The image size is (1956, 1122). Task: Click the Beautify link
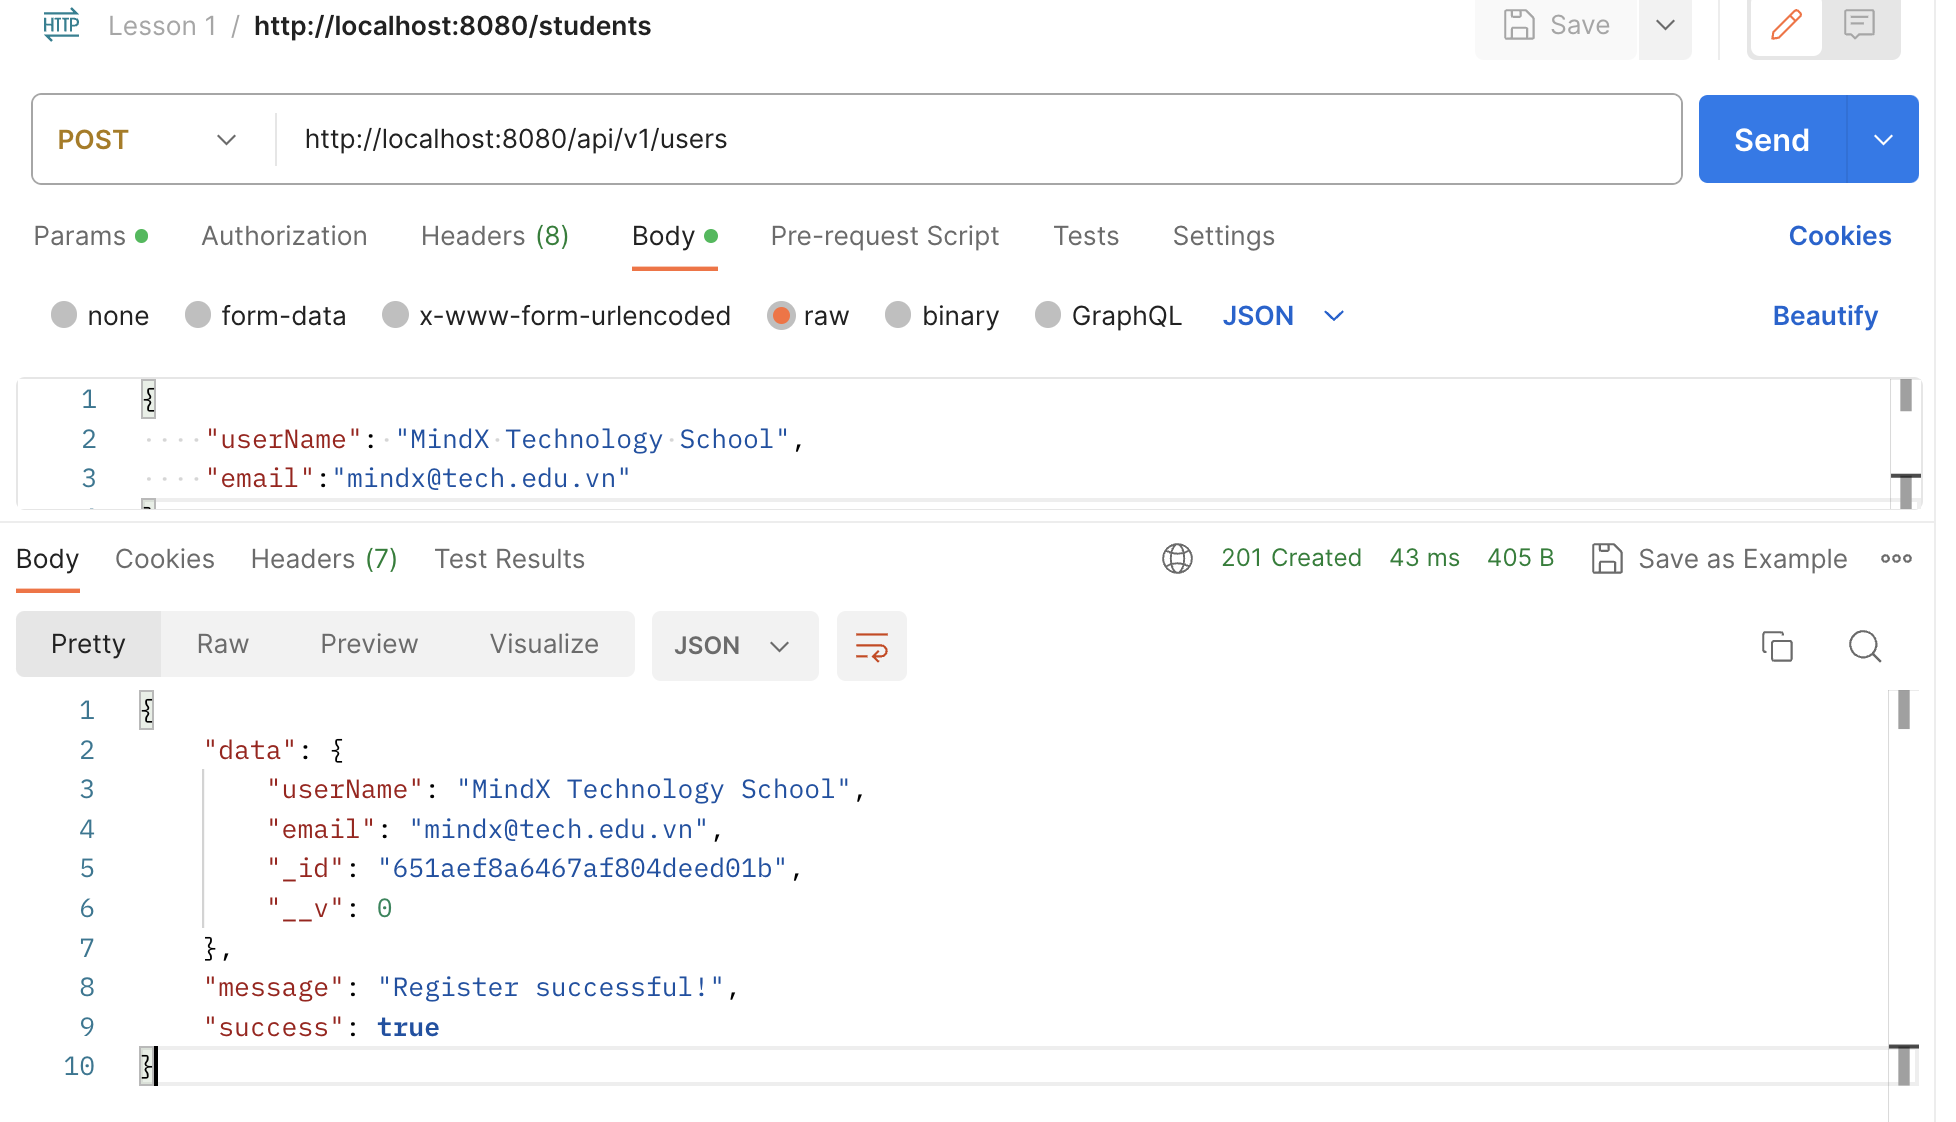click(1824, 316)
